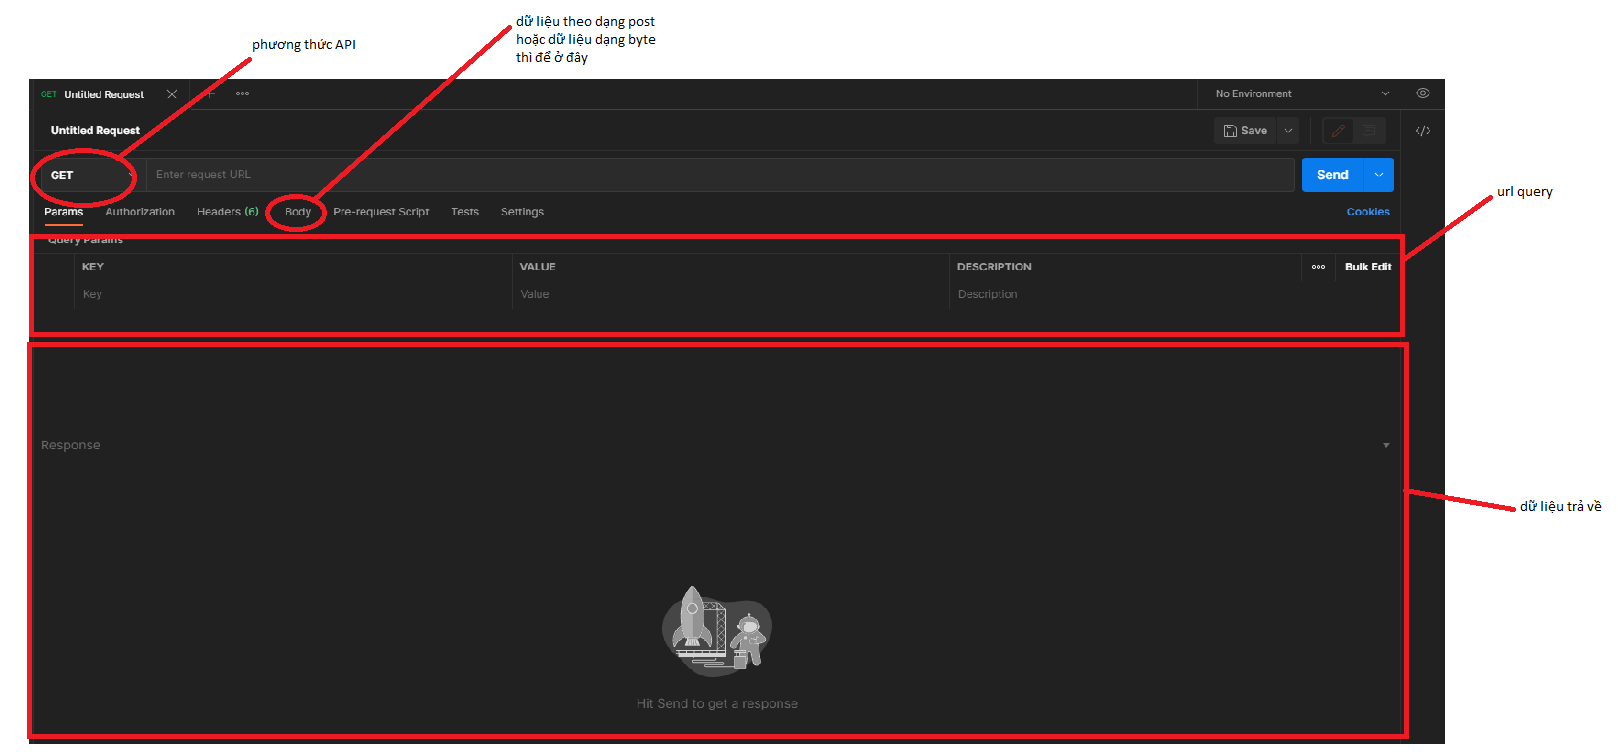The image size is (1623, 755).
Task: Click the Bulk Edit button
Action: click(1368, 267)
